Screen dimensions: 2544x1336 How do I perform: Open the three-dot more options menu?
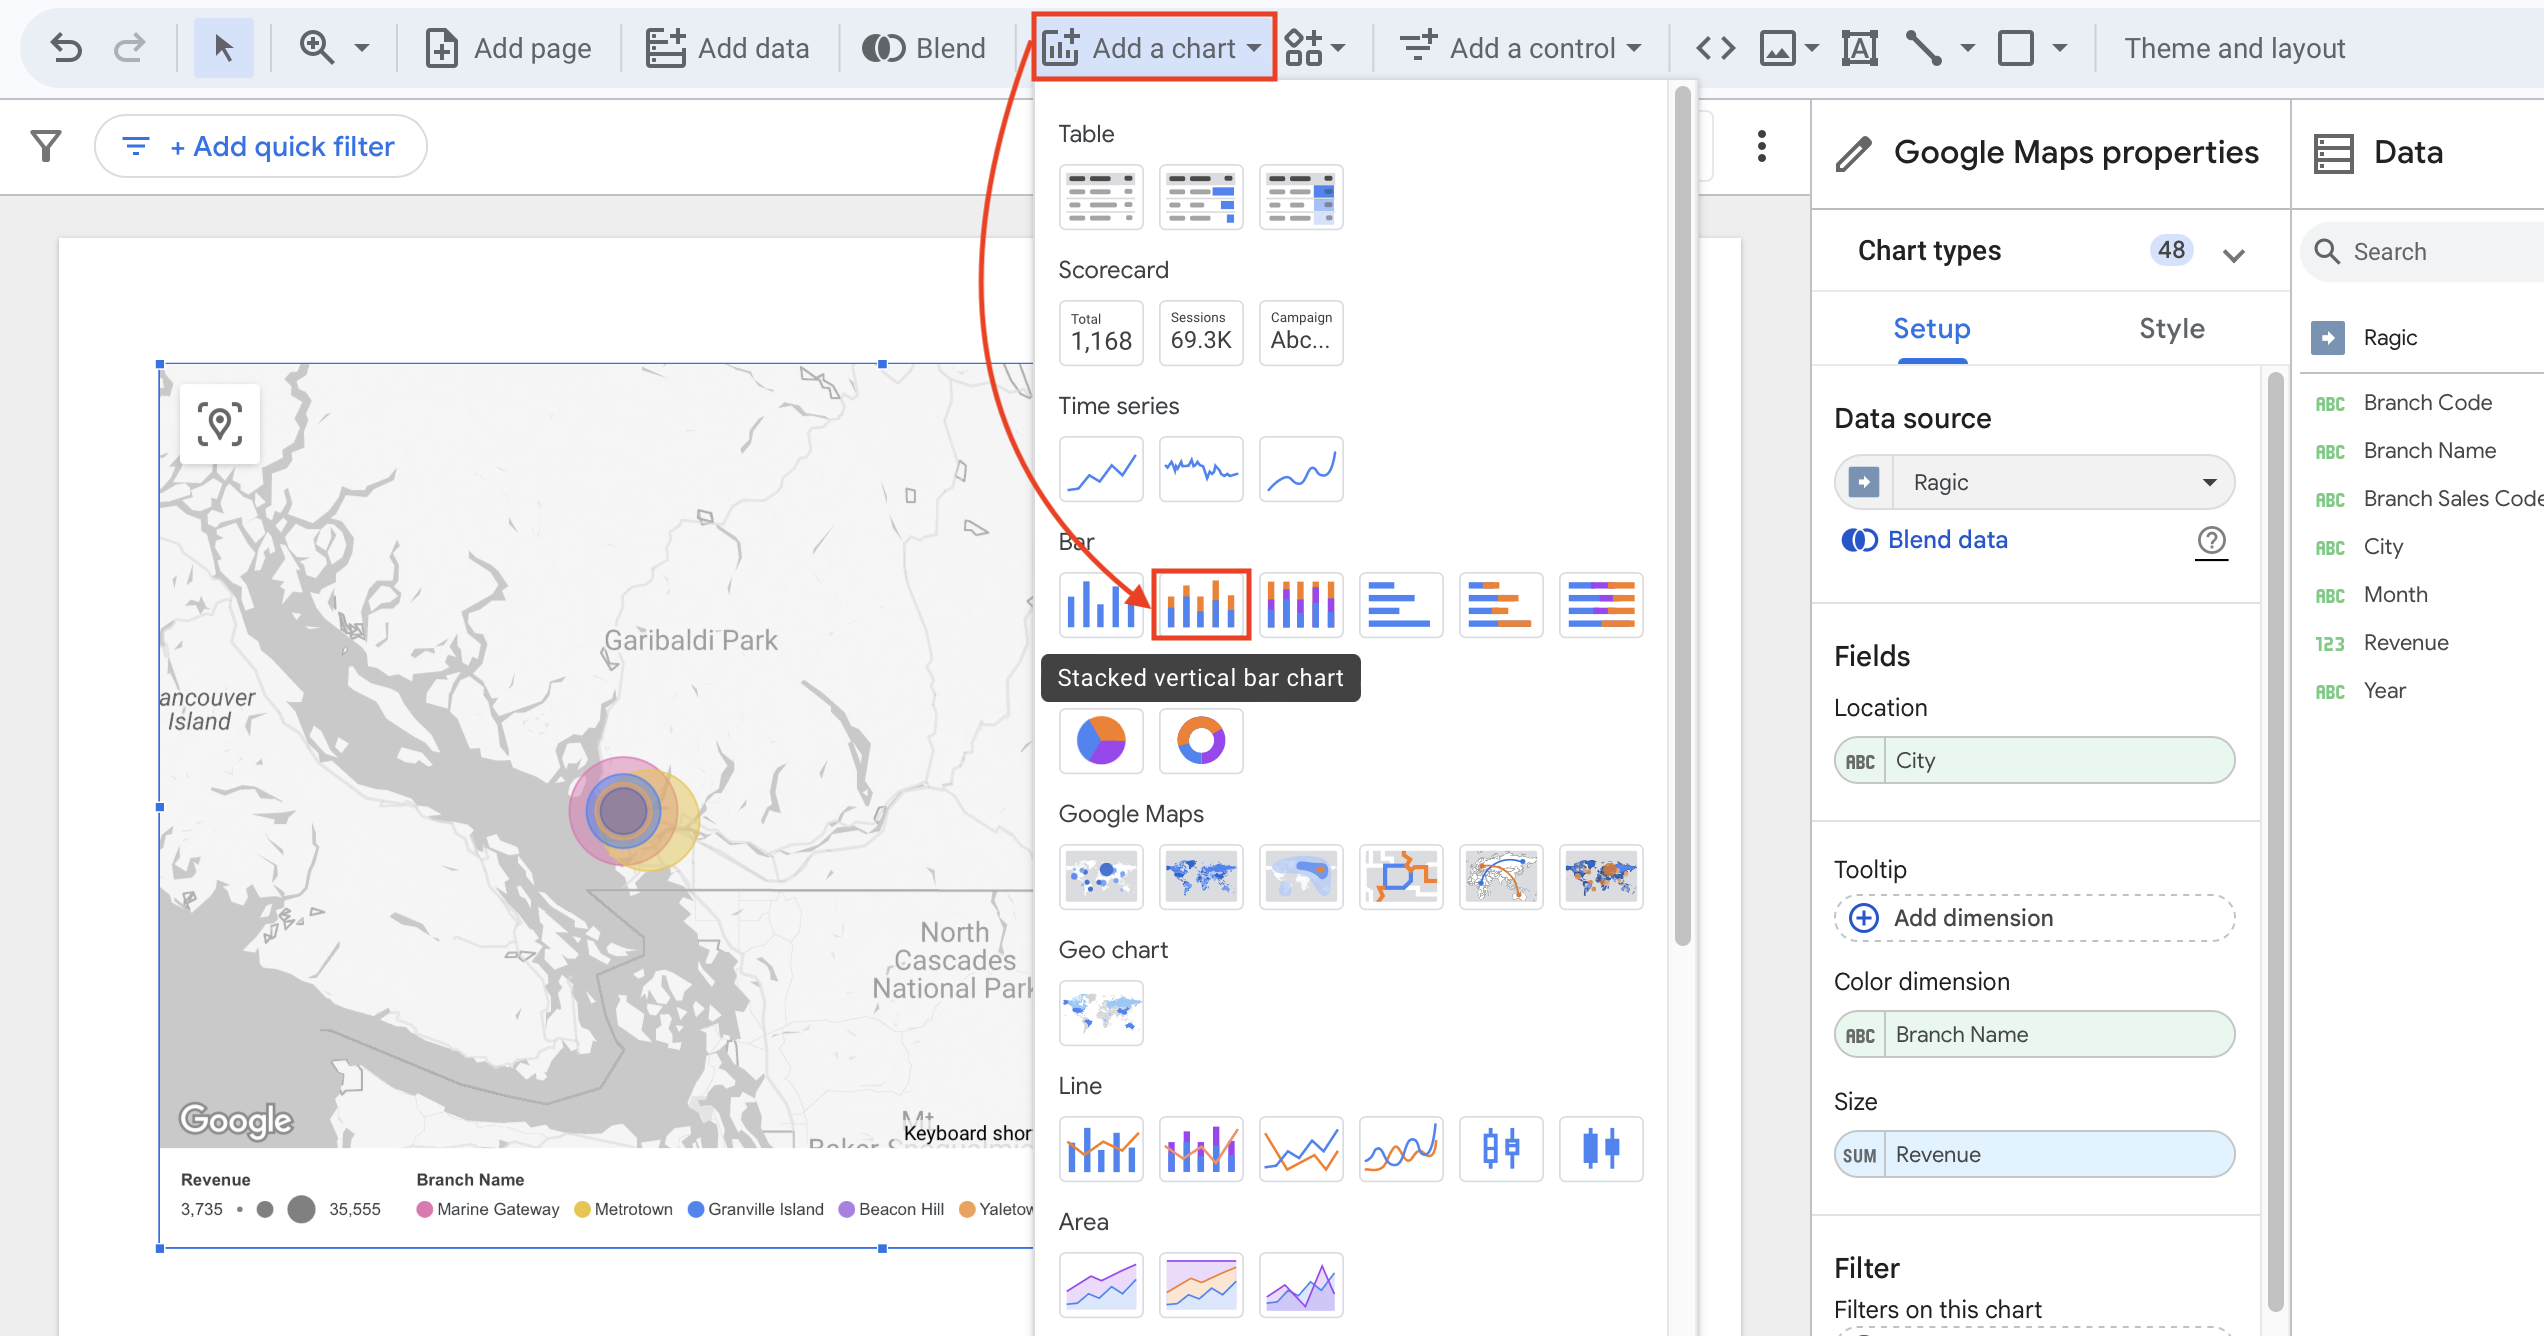pyautogui.click(x=1762, y=146)
